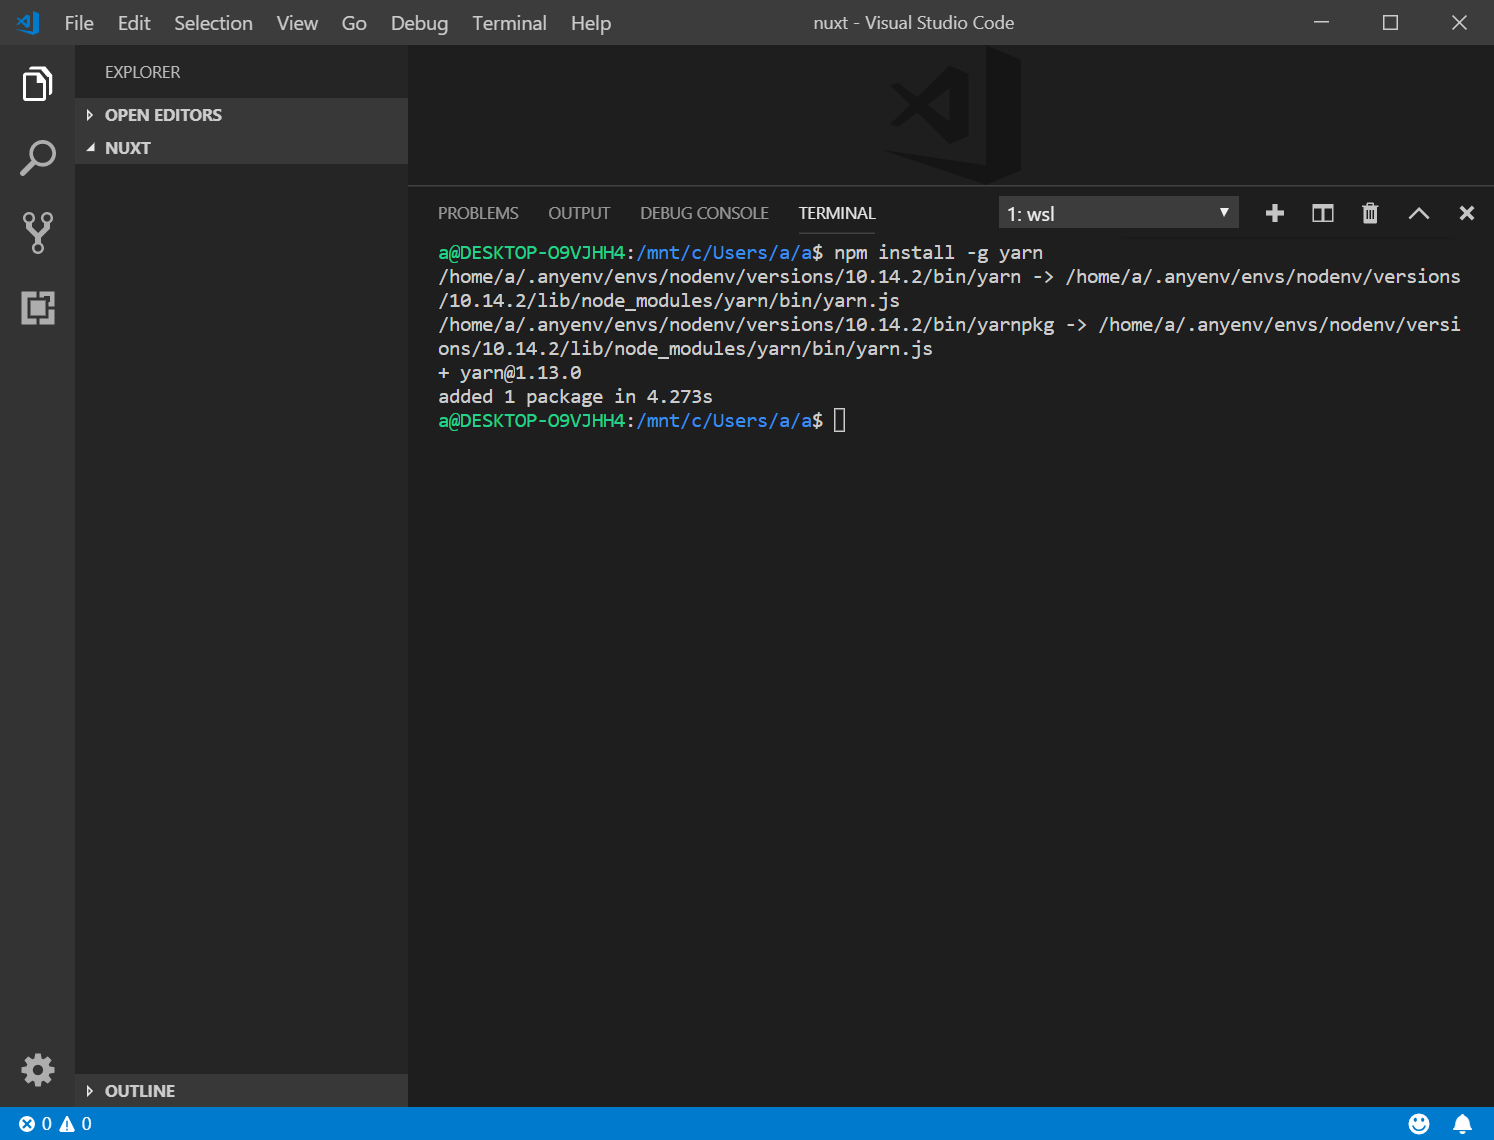Open the File menu
Screen dimensions: 1494x1140
pyautogui.click(x=79, y=23)
